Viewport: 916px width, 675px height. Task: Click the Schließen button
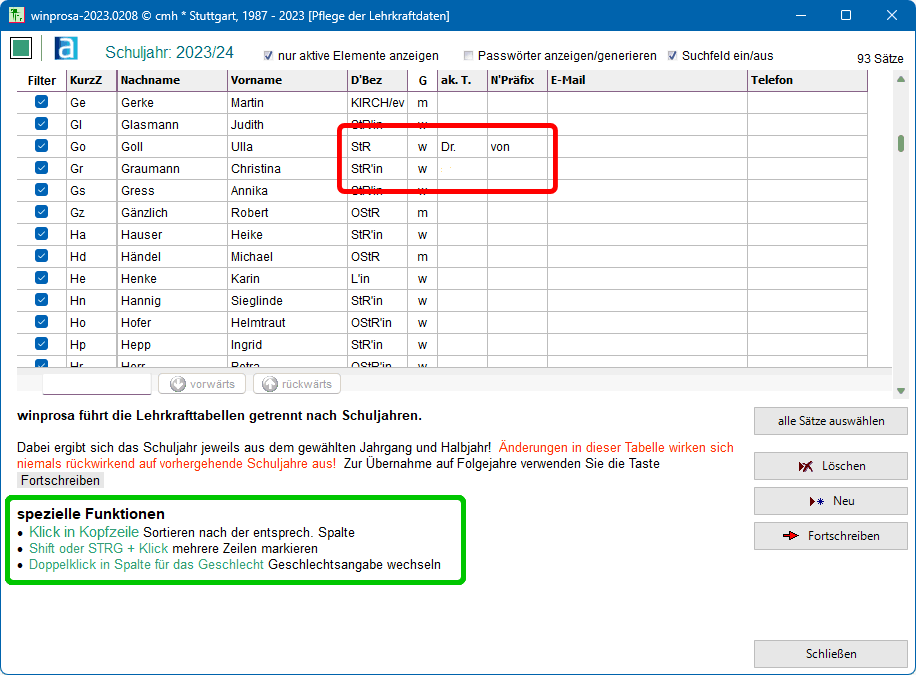(x=830, y=654)
